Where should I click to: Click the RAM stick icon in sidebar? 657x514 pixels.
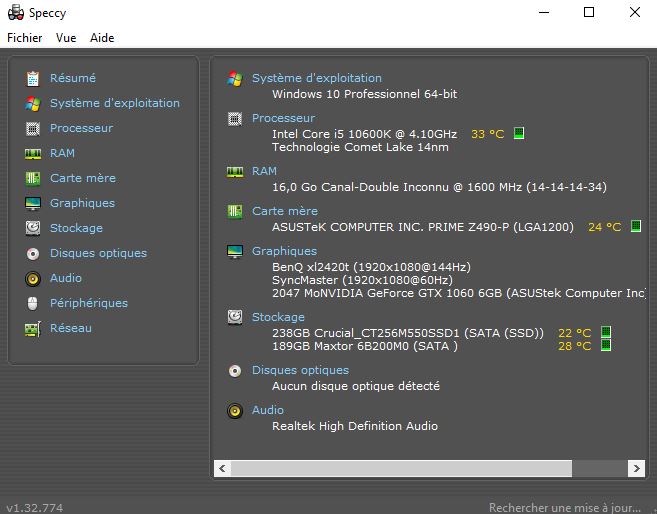tap(33, 153)
